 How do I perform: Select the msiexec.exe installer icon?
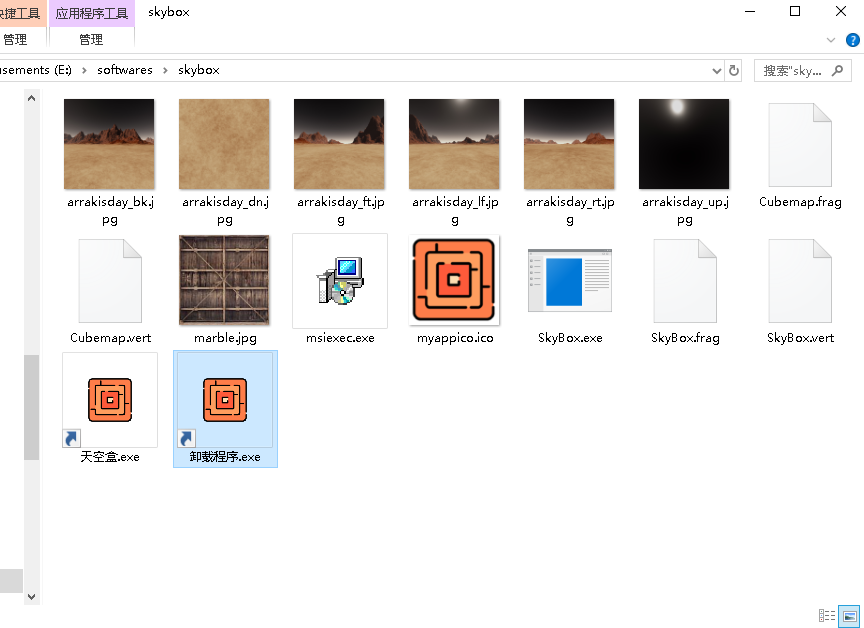coord(340,280)
